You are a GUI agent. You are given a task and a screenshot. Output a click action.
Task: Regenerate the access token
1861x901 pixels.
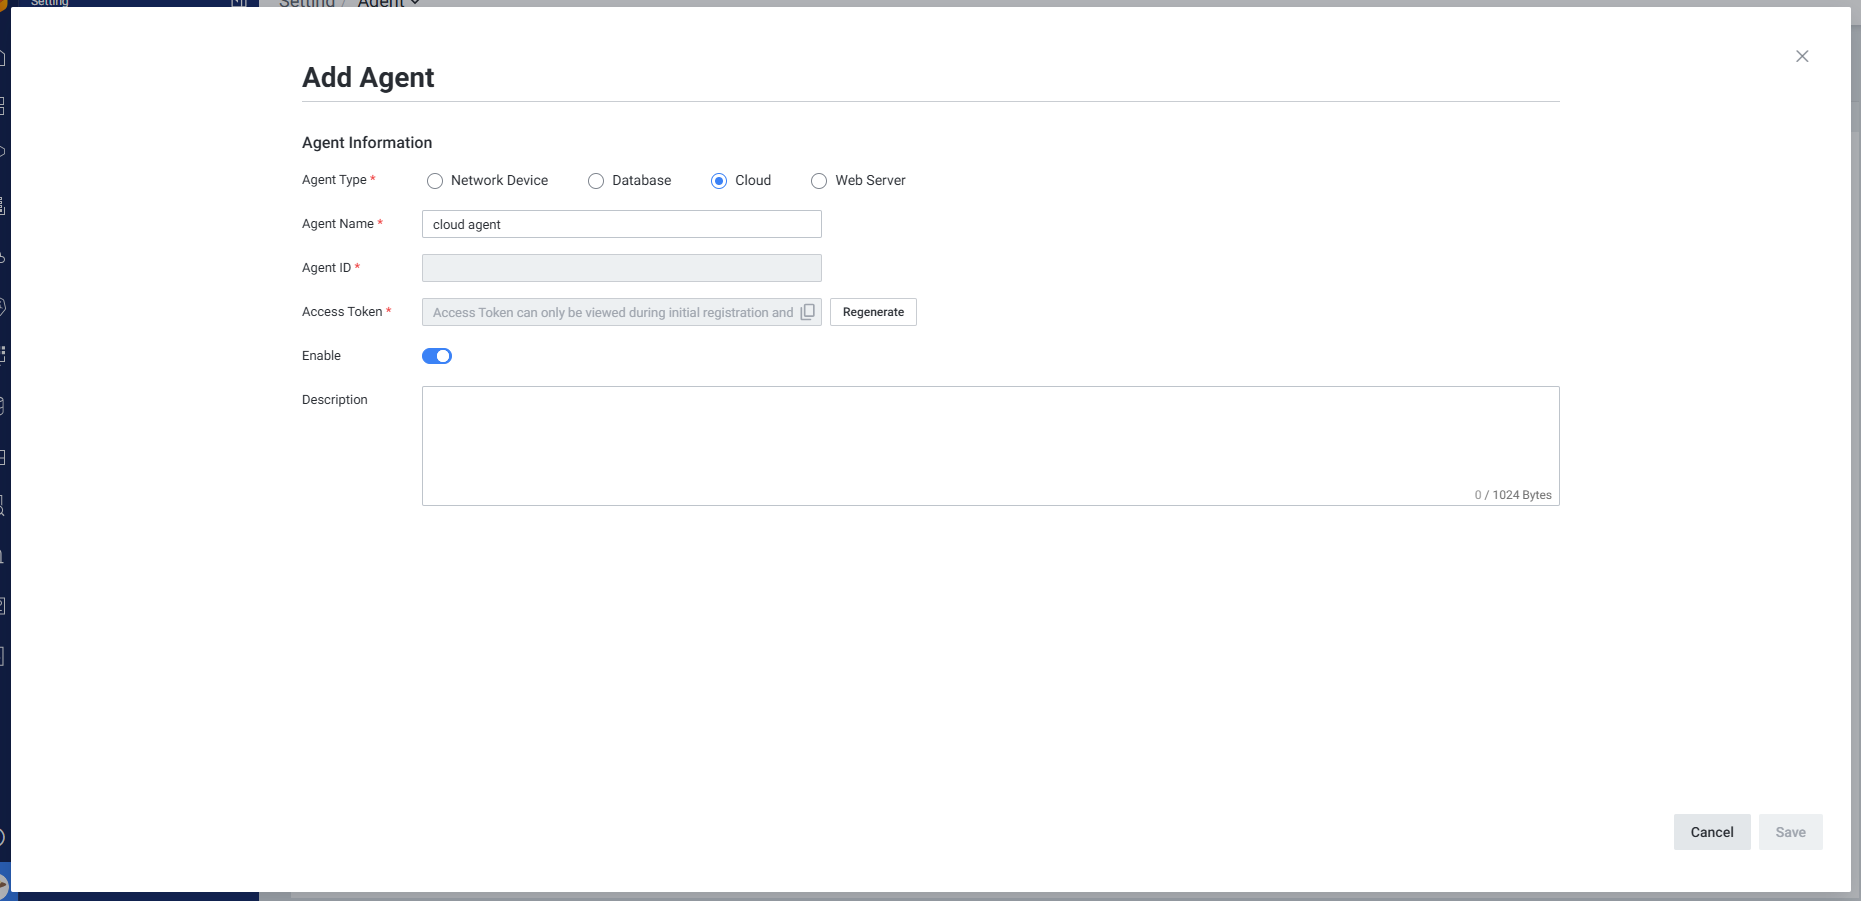[x=873, y=312]
